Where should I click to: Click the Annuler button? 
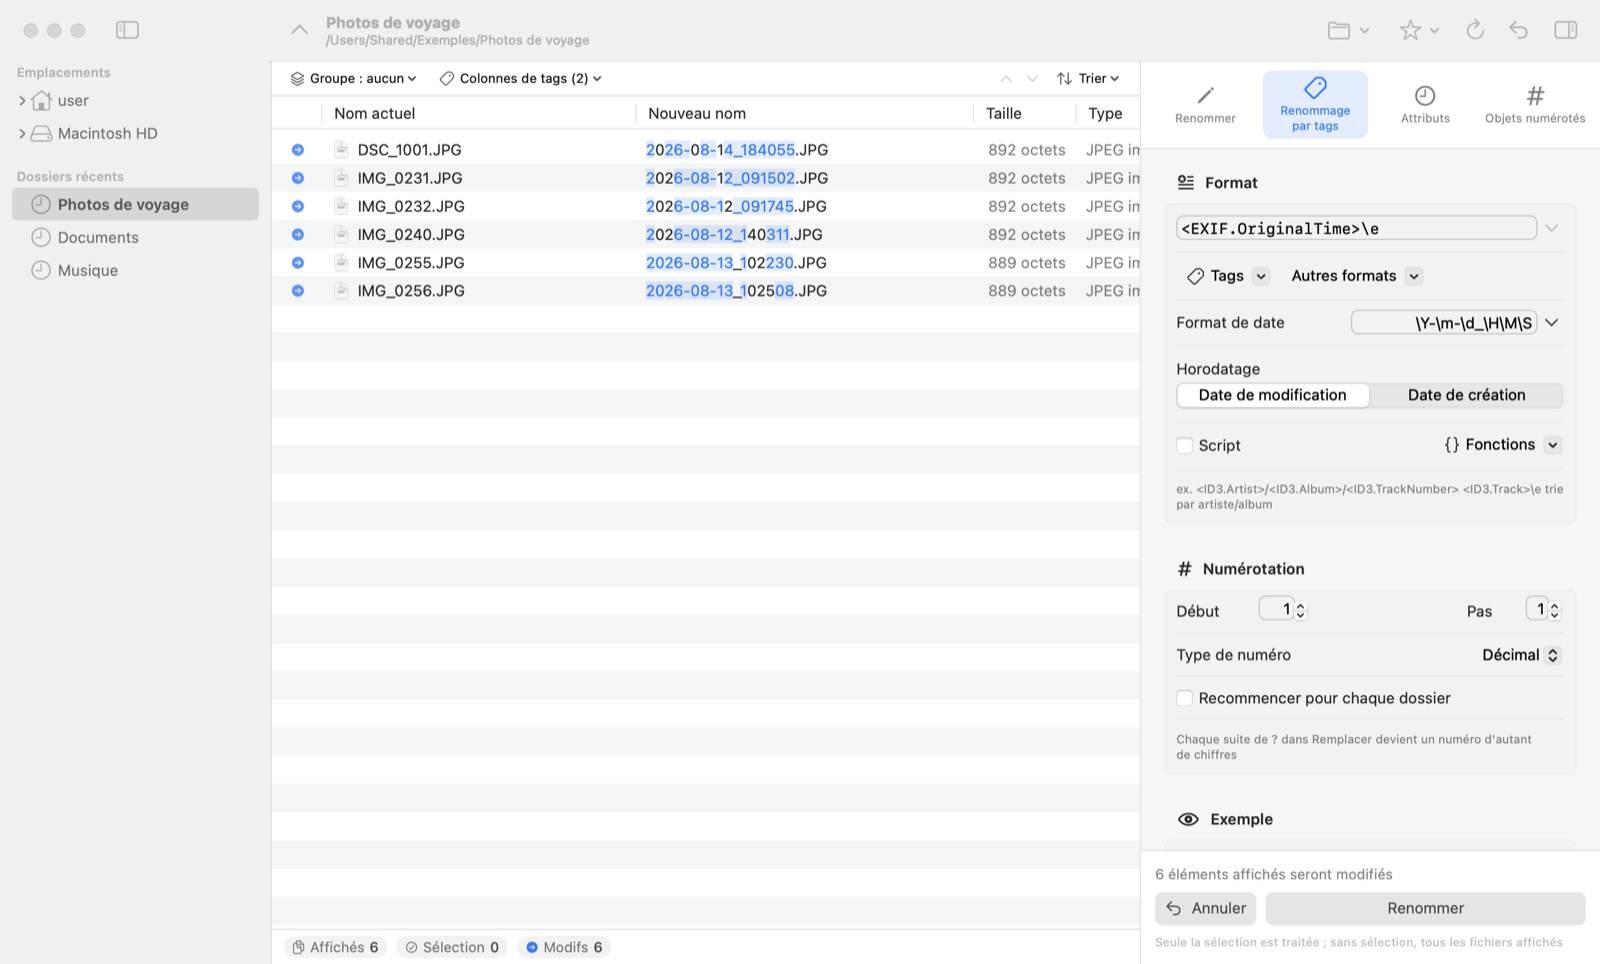(1206, 908)
